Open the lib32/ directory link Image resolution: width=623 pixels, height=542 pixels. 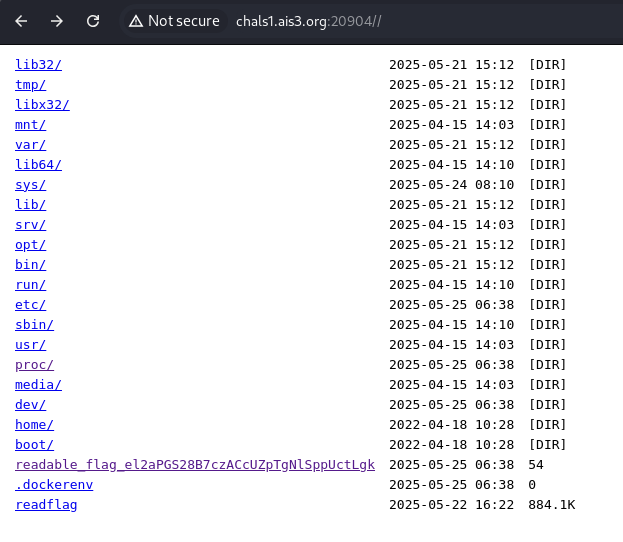tap(38, 65)
